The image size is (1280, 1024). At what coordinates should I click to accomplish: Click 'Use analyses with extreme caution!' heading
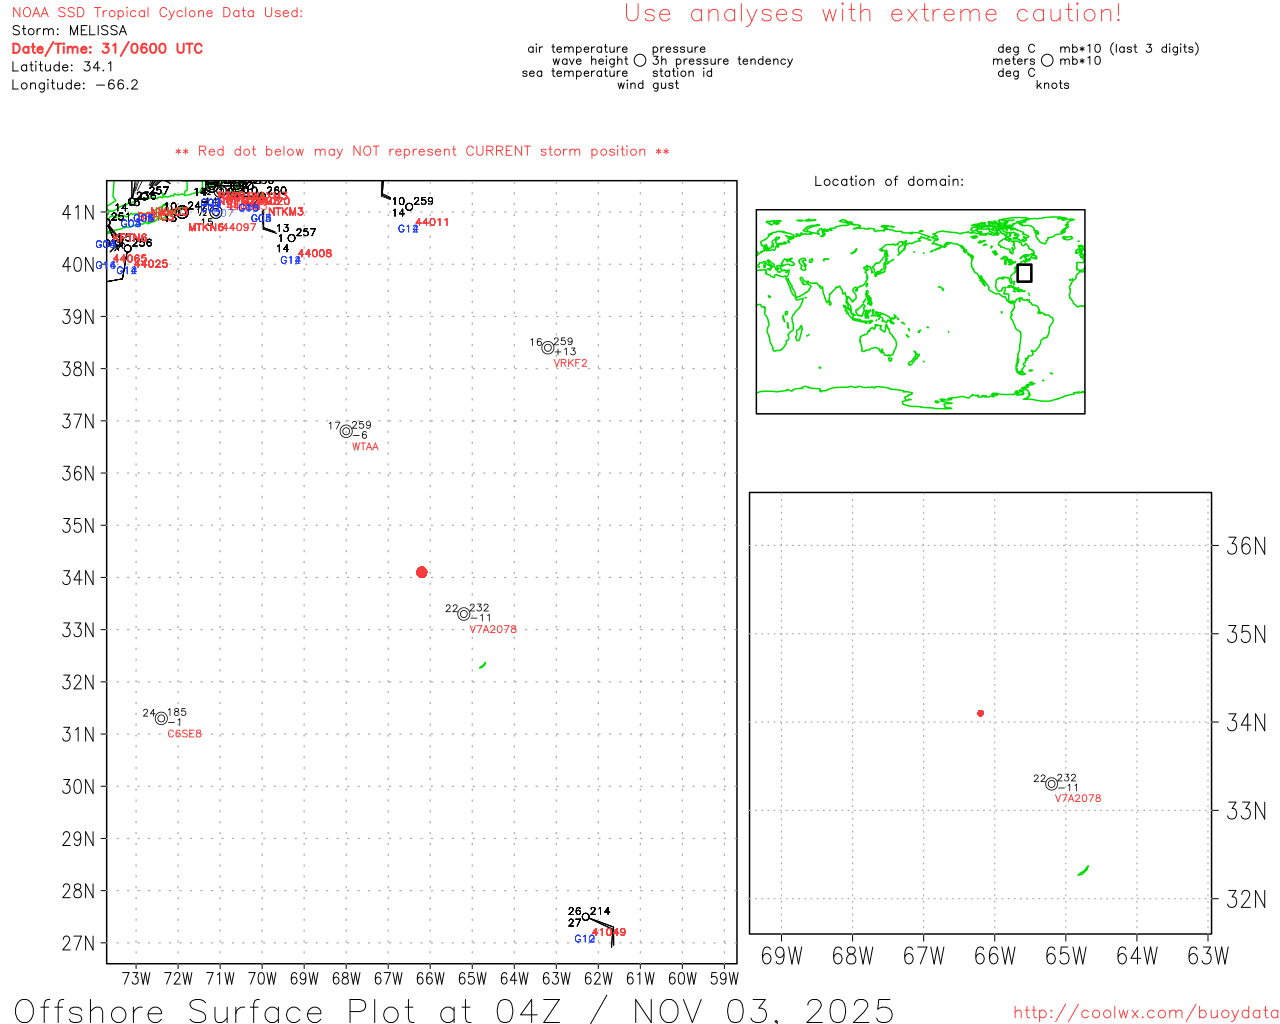873,13
